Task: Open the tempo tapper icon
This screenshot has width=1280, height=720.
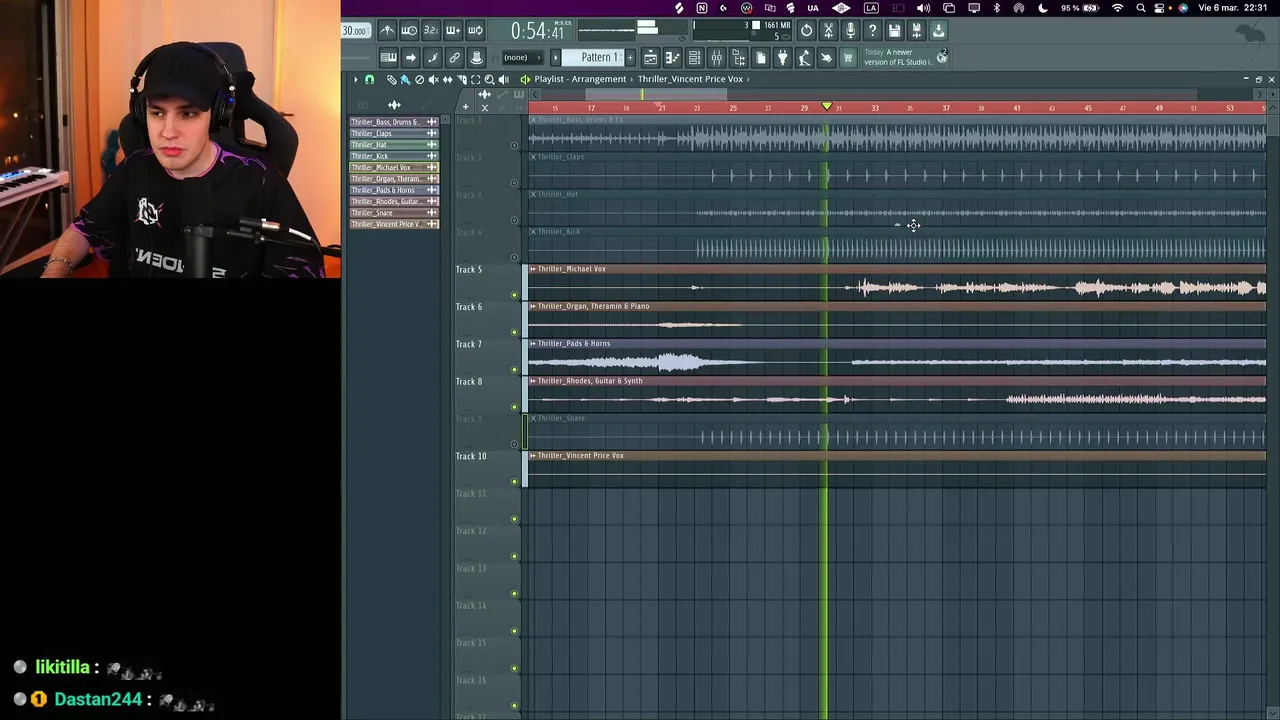Action: click(804, 57)
